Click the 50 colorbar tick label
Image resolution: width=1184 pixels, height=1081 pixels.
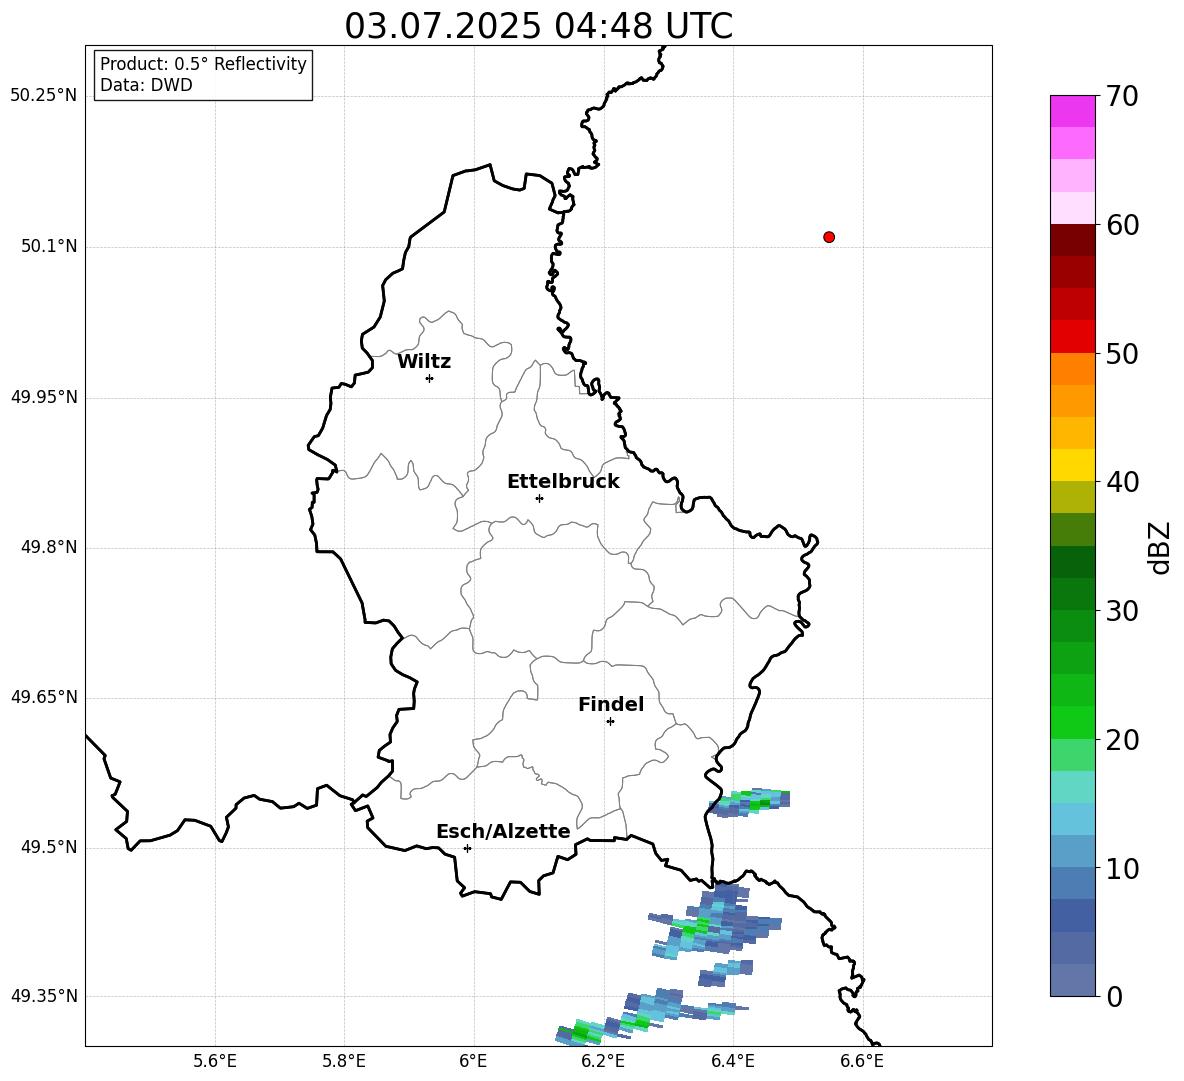coord(1122,354)
